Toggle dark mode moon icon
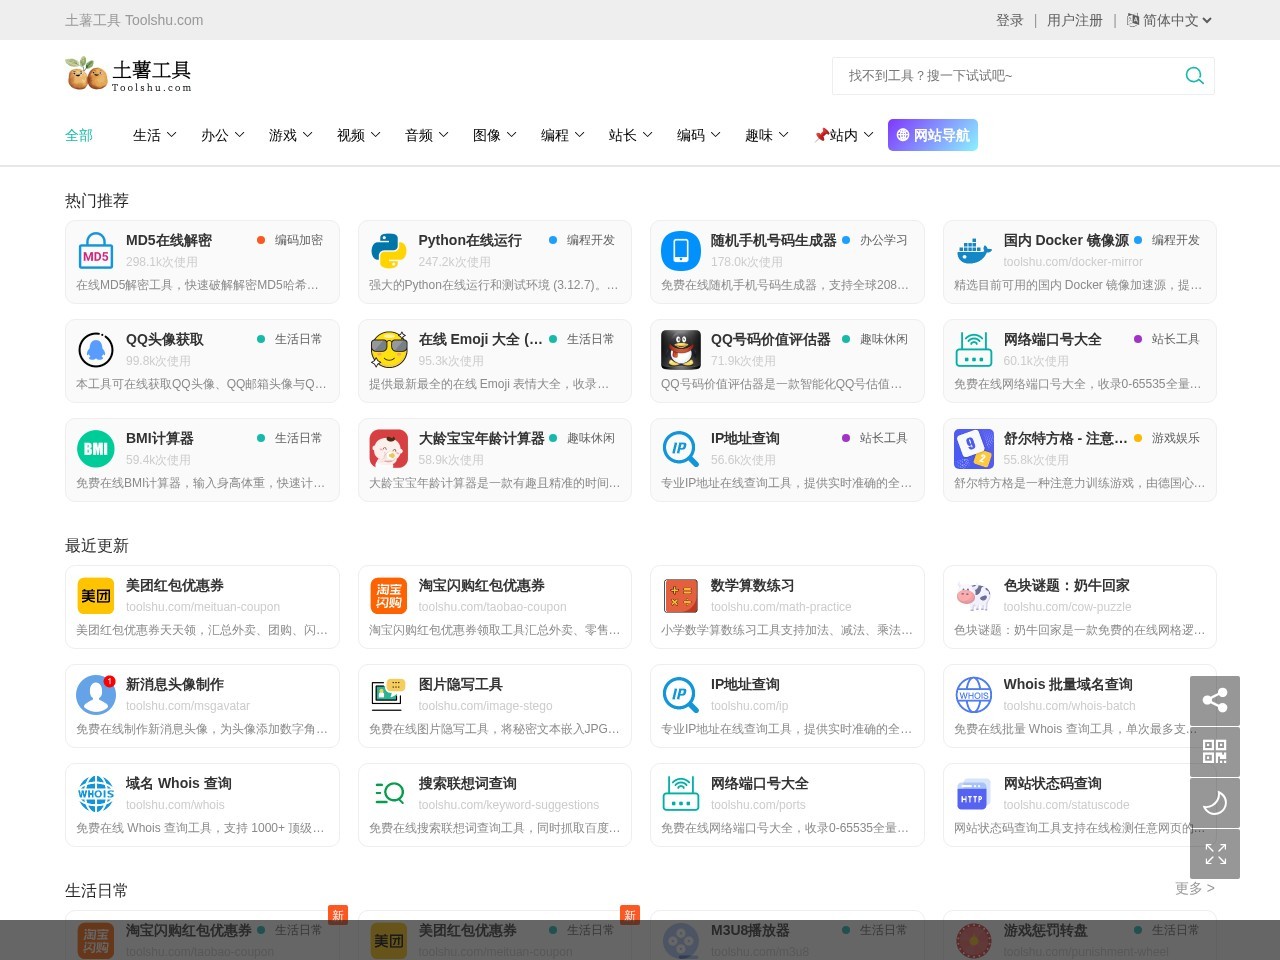 [1215, 802]
